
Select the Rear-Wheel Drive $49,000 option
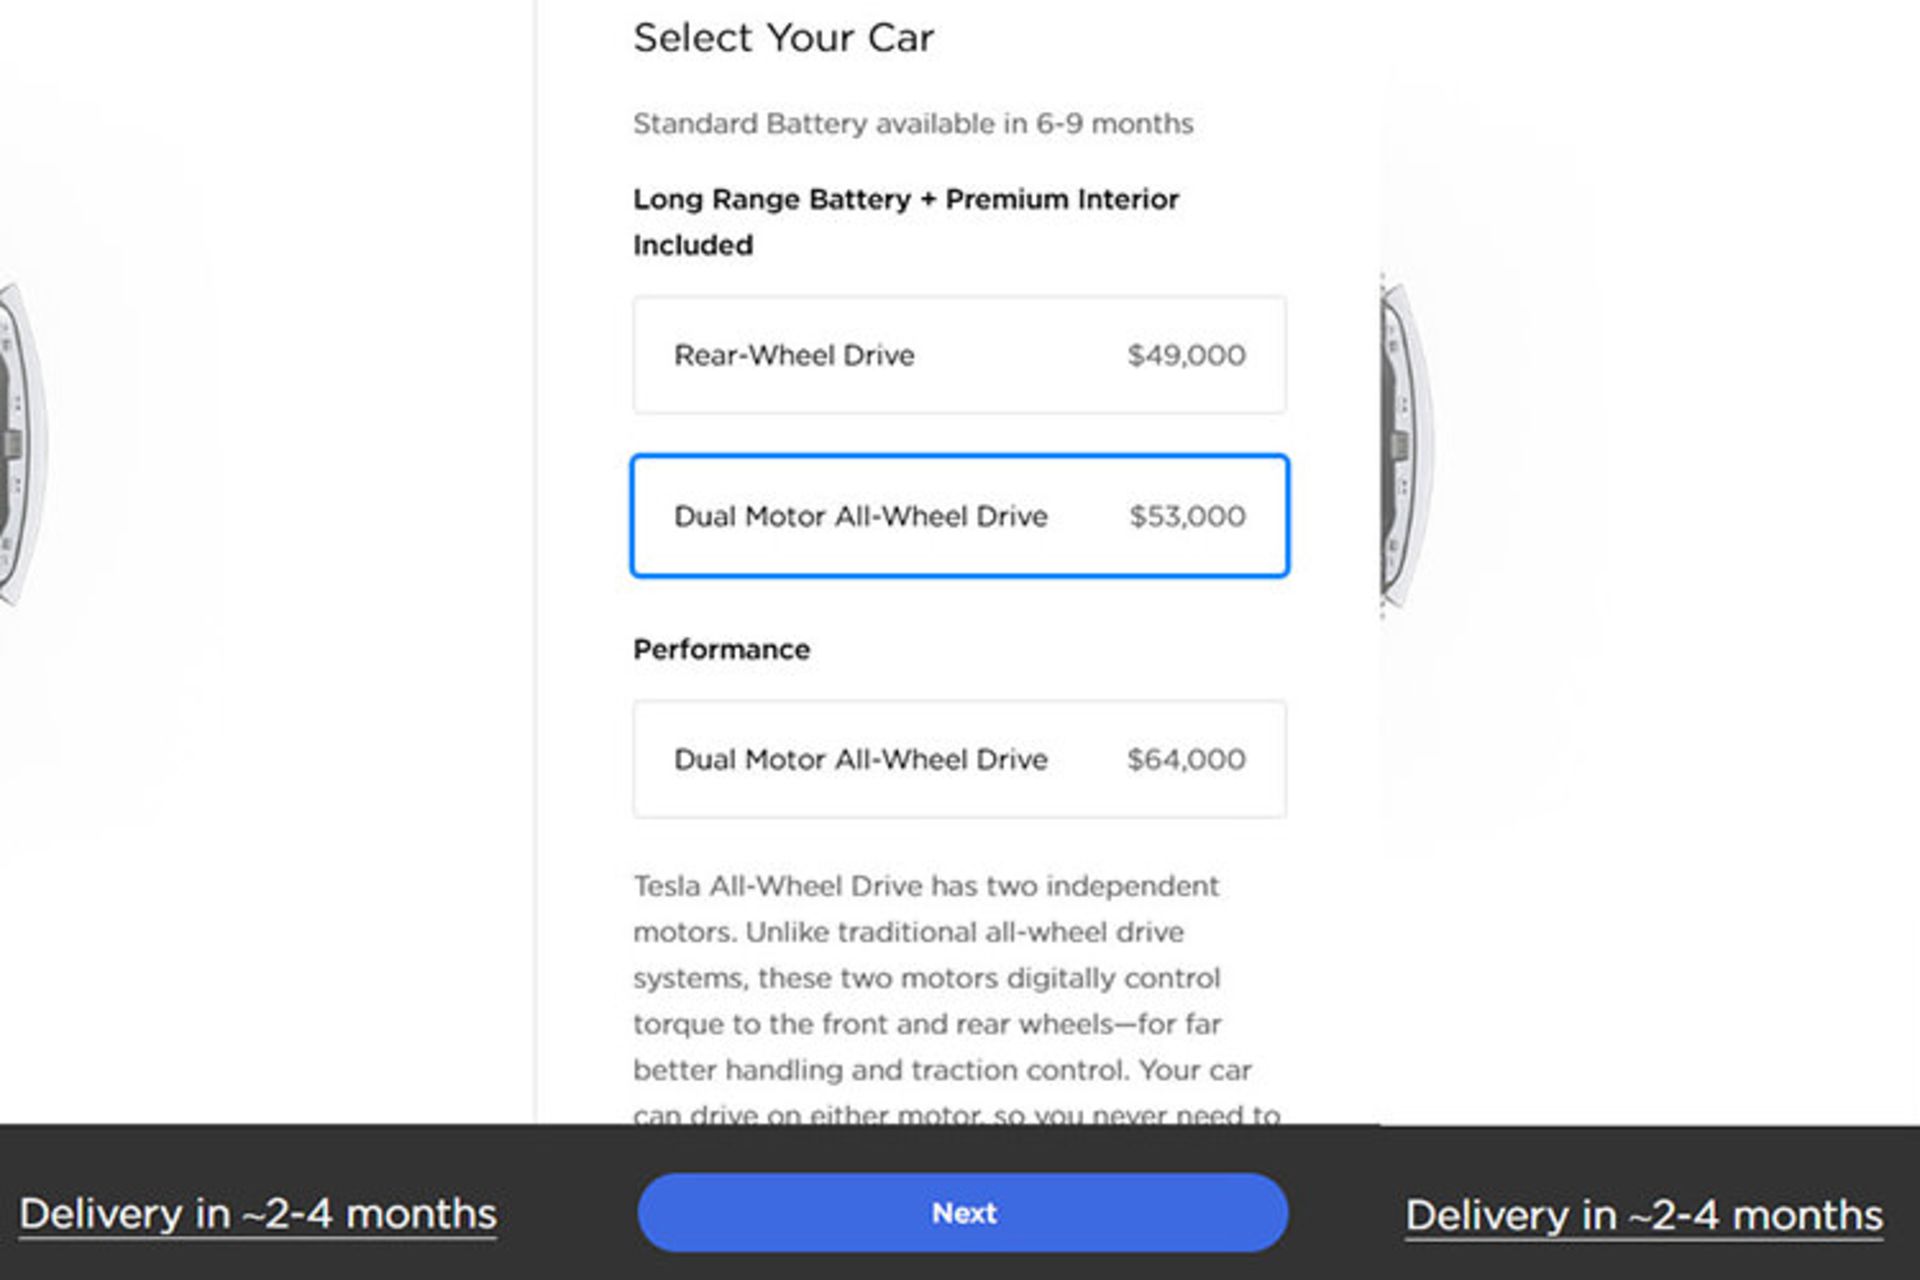957,354
